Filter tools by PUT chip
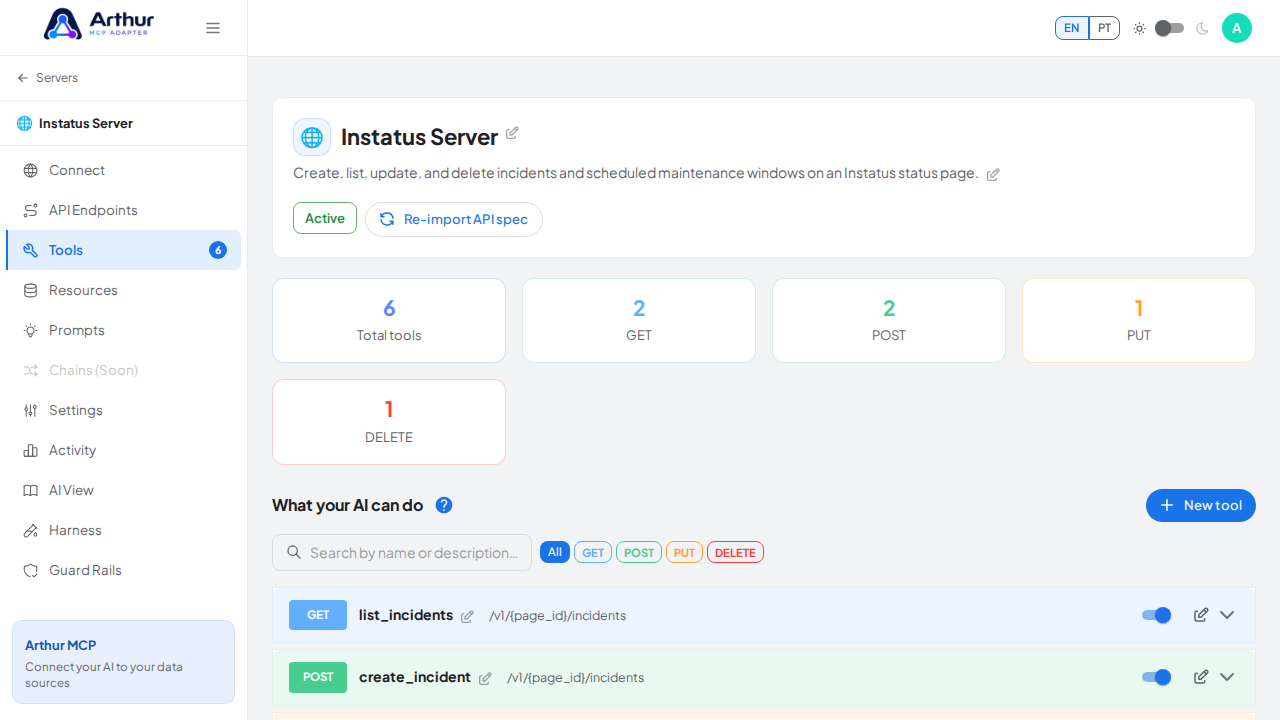The height and width of the screenshot is (720, 1280). pyautogui.click(x=684, y=552)
